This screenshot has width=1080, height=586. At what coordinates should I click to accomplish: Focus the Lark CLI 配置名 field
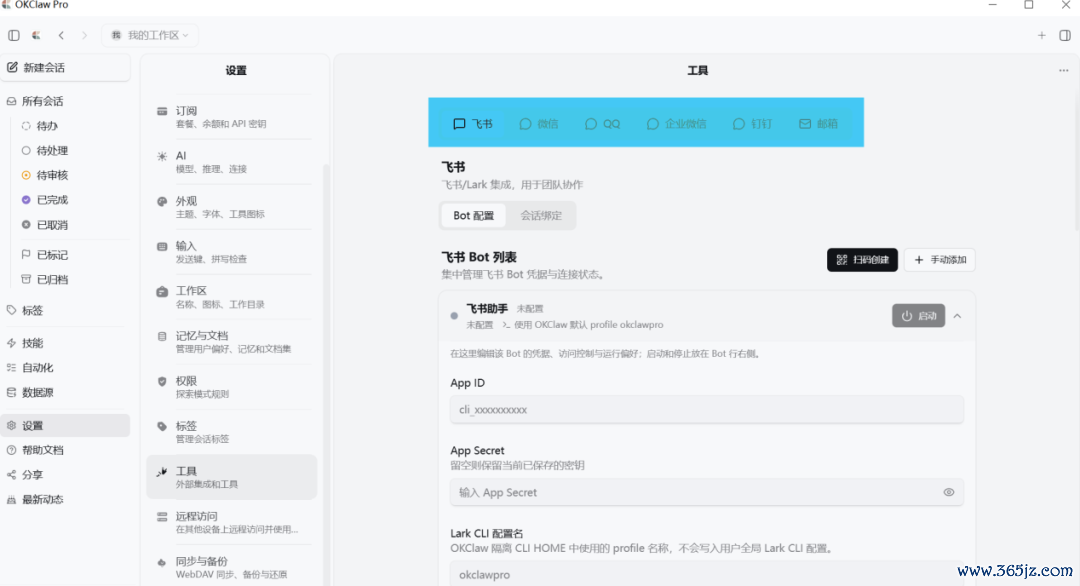(x=707, y=574)
